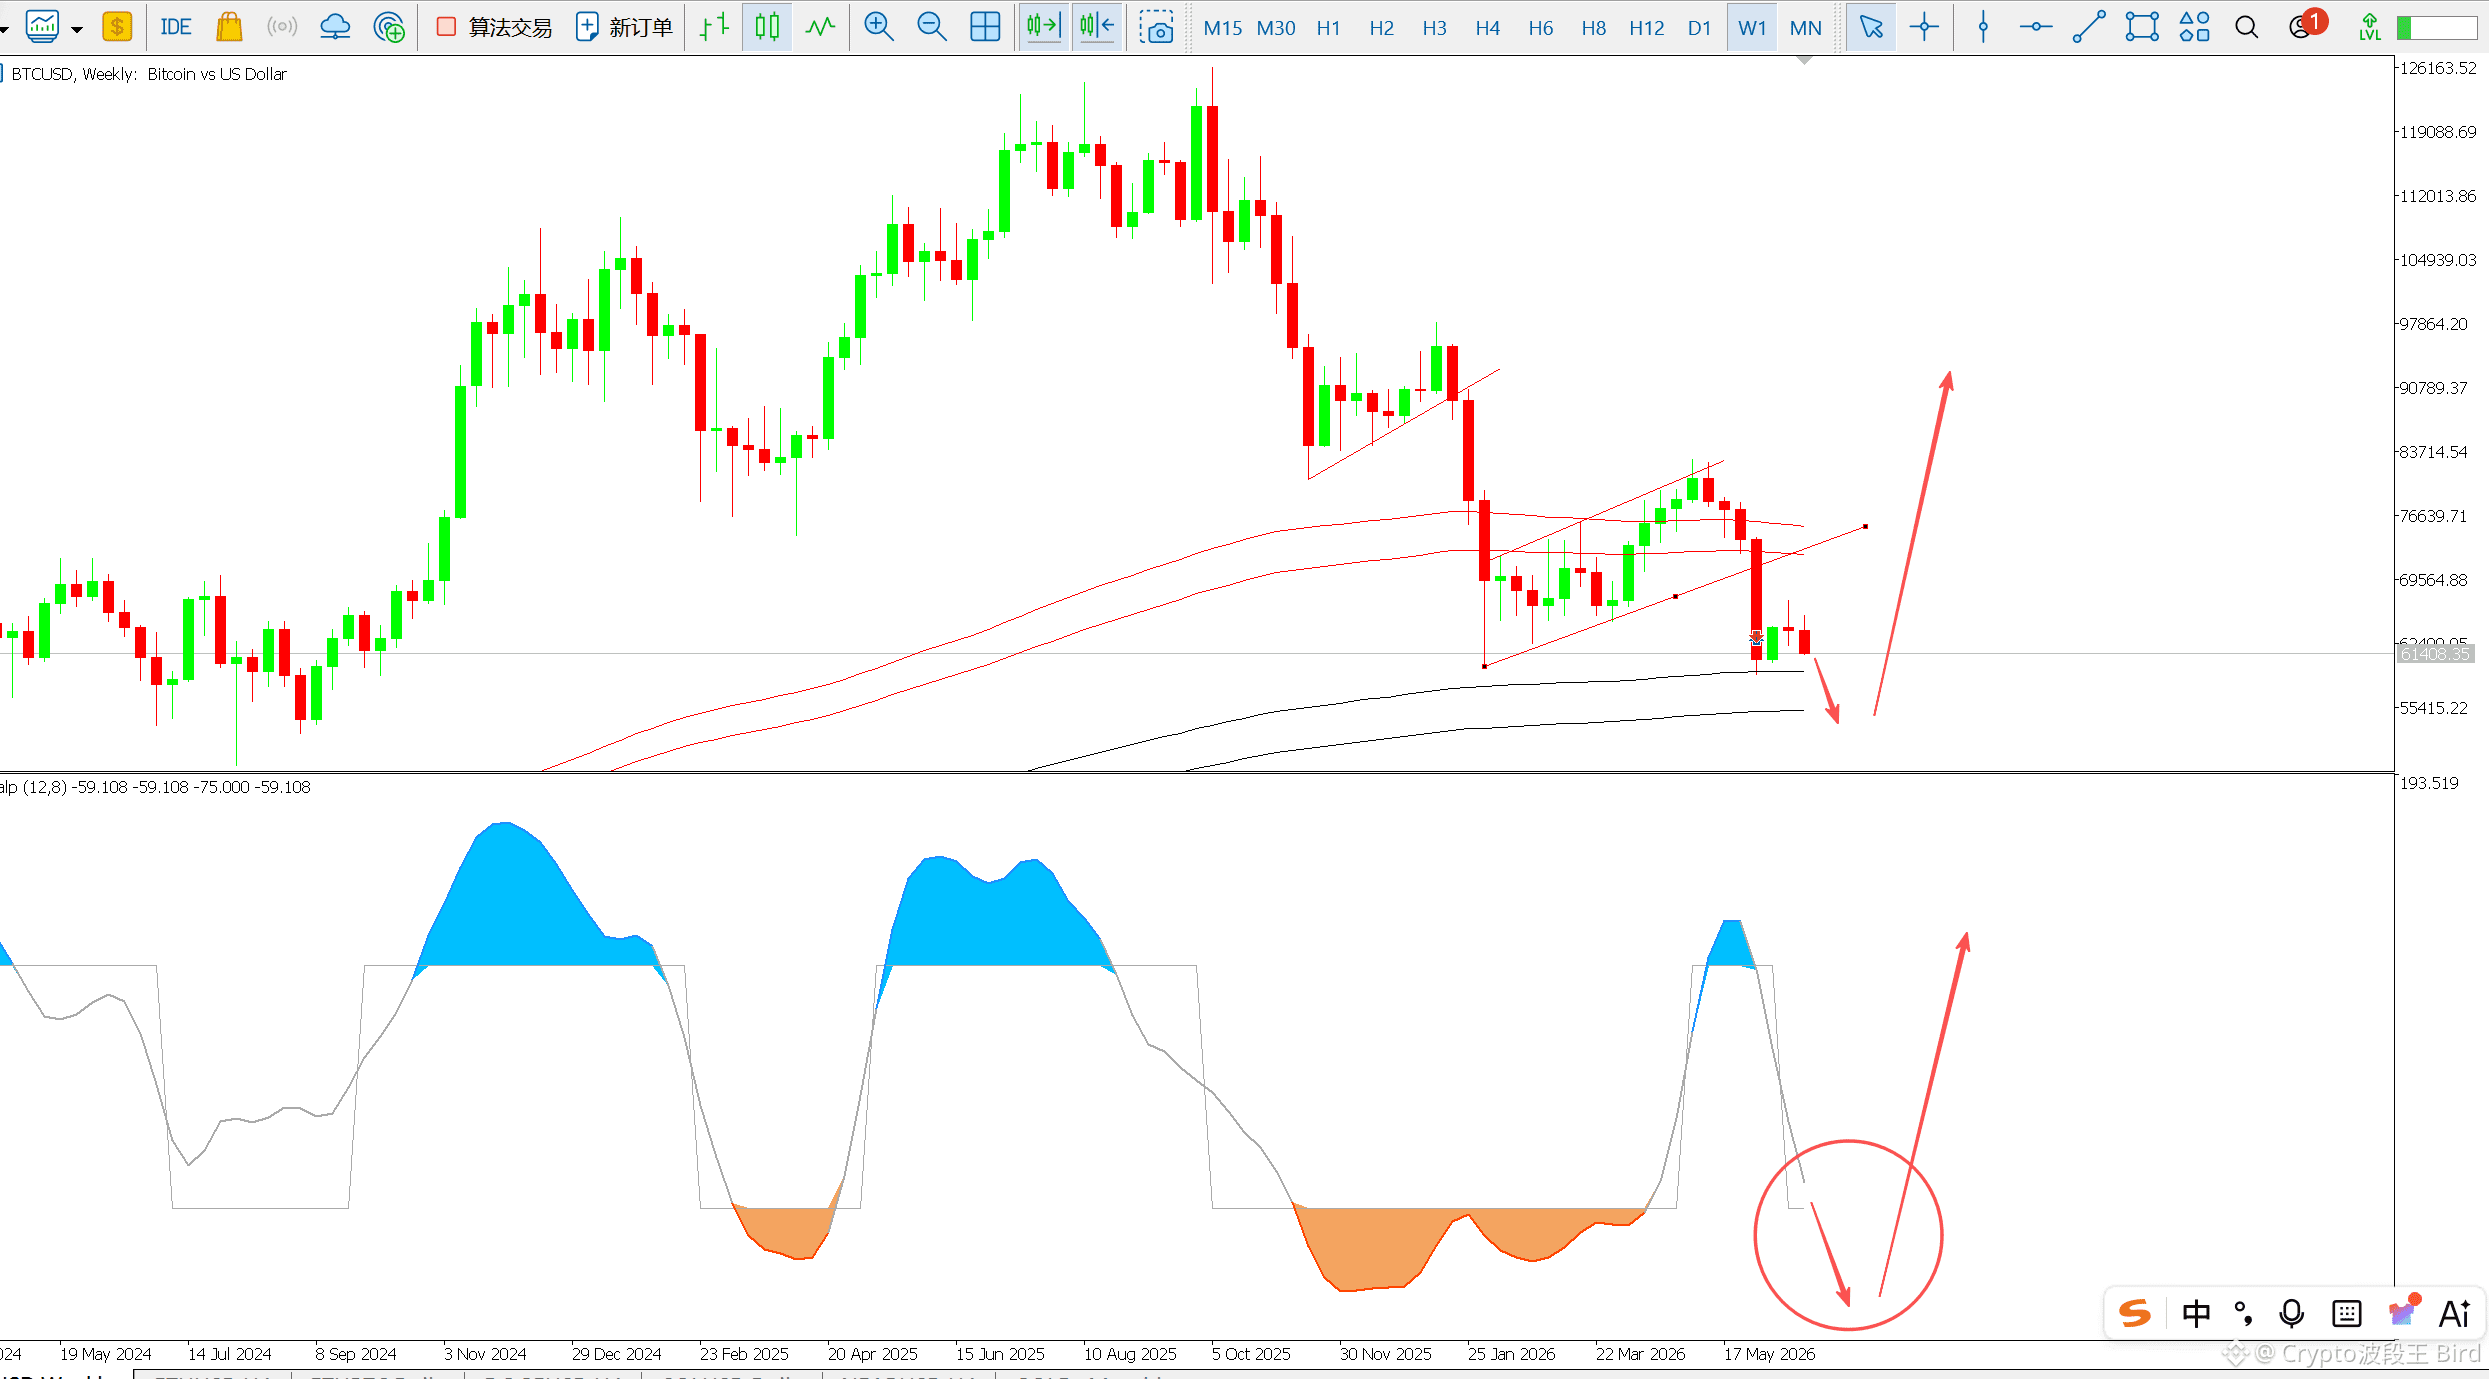Toggle the 中 Chinese input mode

click(2195, 1313)
